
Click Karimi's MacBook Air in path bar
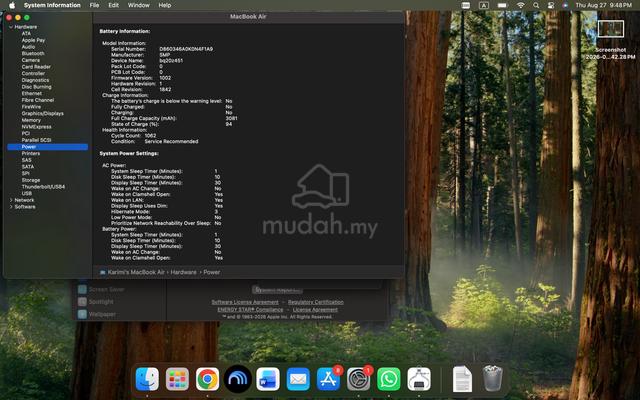136,272
